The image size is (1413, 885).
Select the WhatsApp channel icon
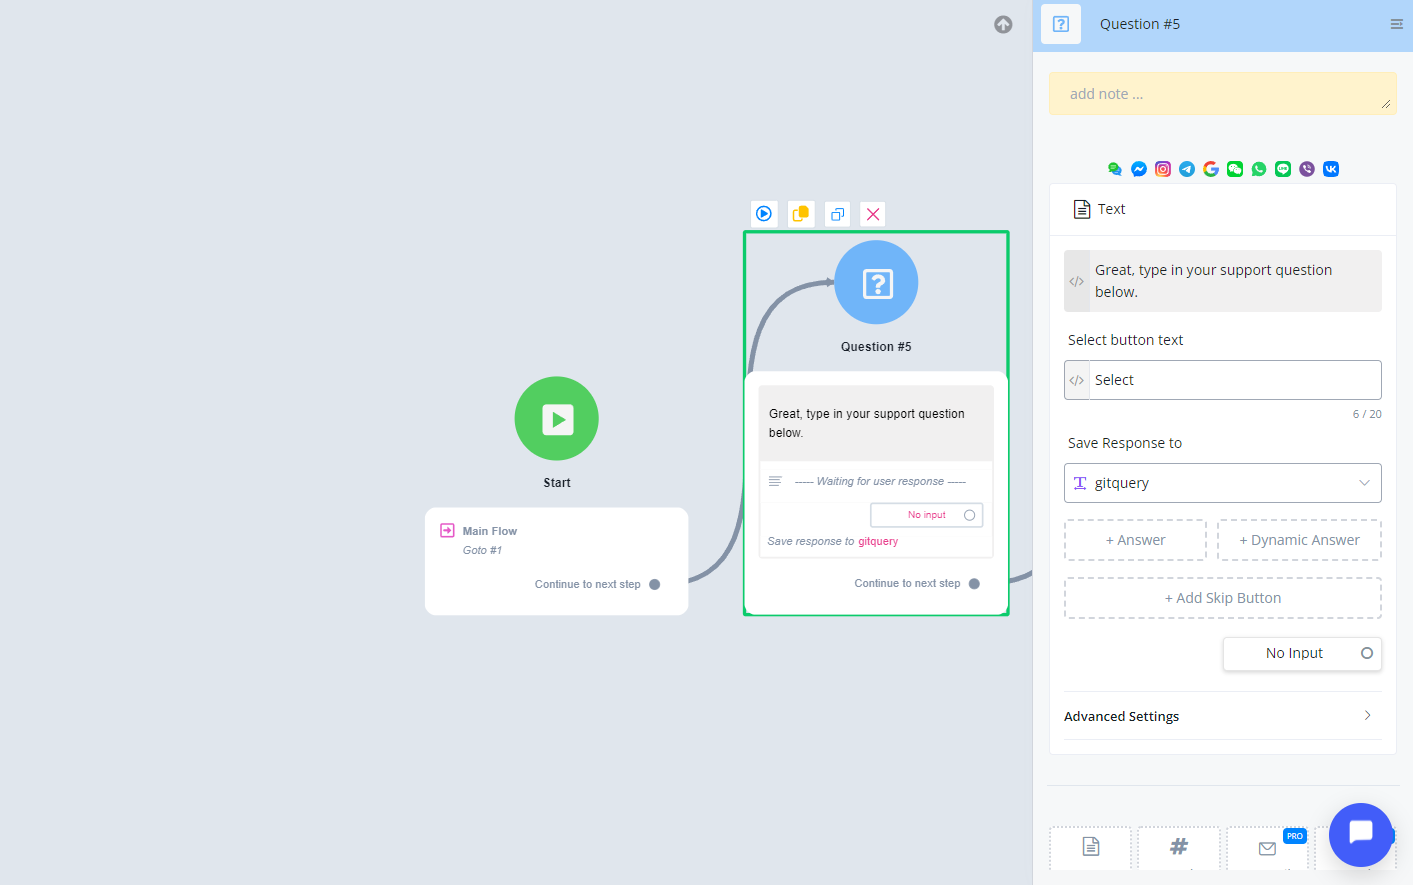1259,169
